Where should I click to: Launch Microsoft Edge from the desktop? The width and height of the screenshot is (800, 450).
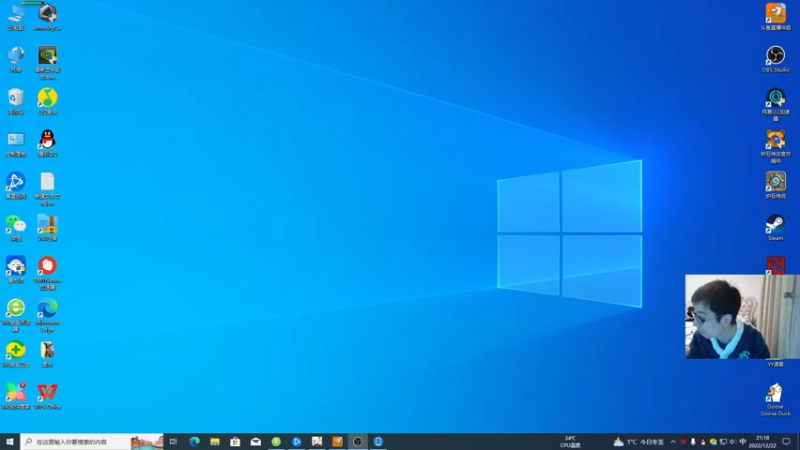click(47, 315)
